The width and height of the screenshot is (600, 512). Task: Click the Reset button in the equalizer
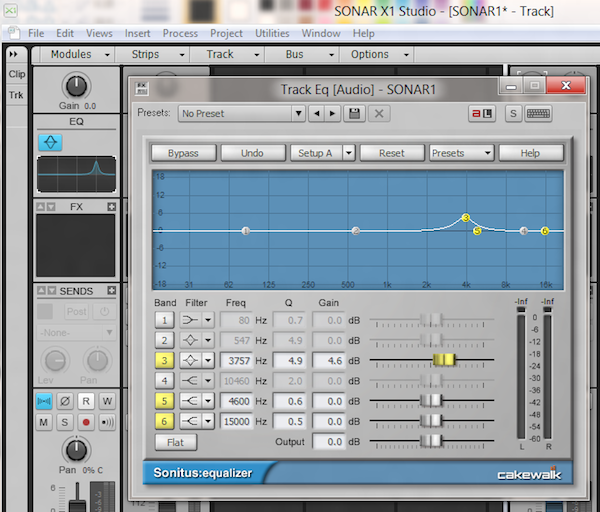click(x=392, y=153)
